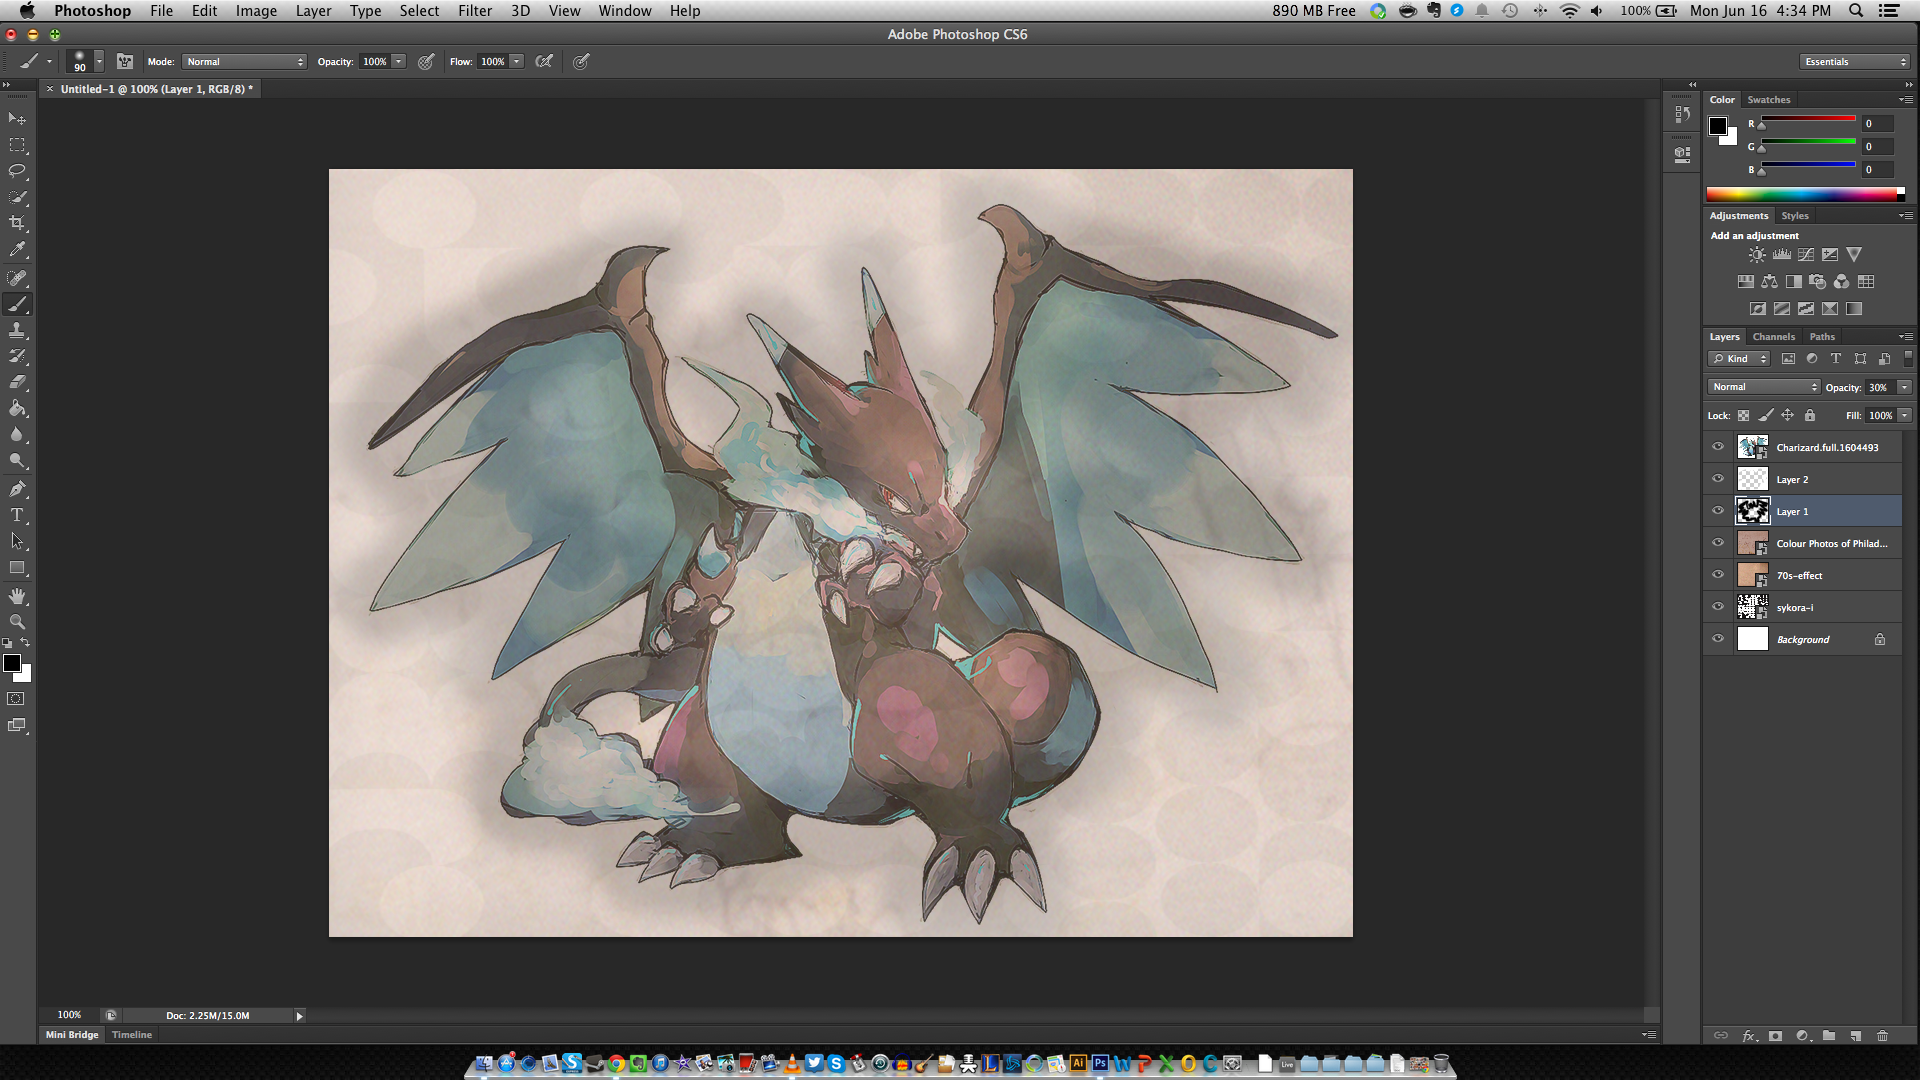Screen dimensions: 1920x1080
Task: Switch to the Channels tab
Action: tap(1773, 337)
